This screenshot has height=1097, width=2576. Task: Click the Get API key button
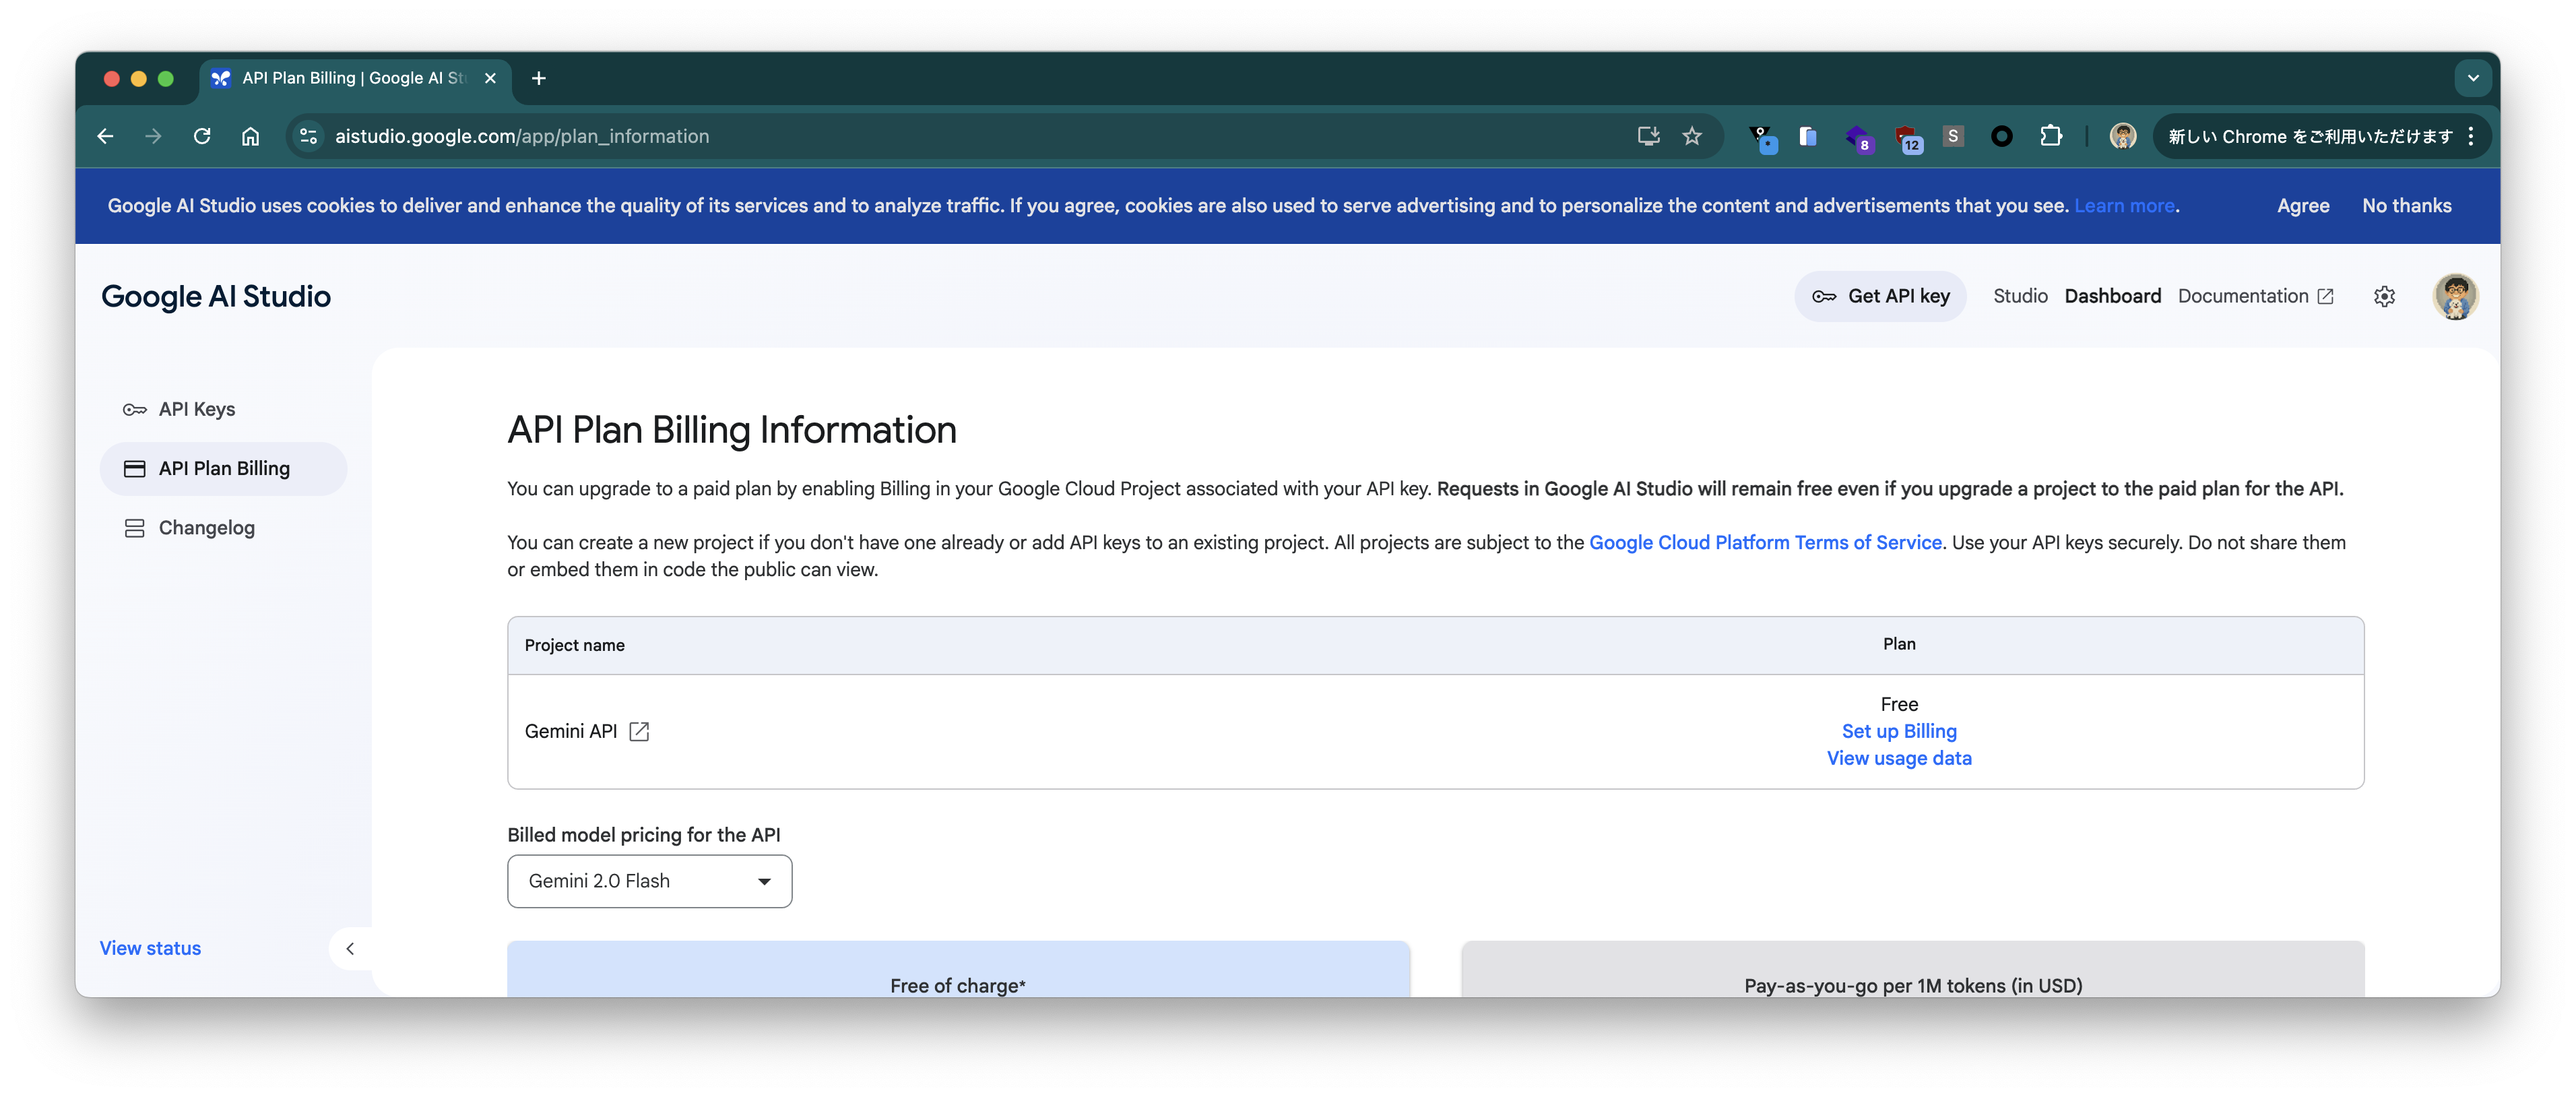click(1880, 296)
